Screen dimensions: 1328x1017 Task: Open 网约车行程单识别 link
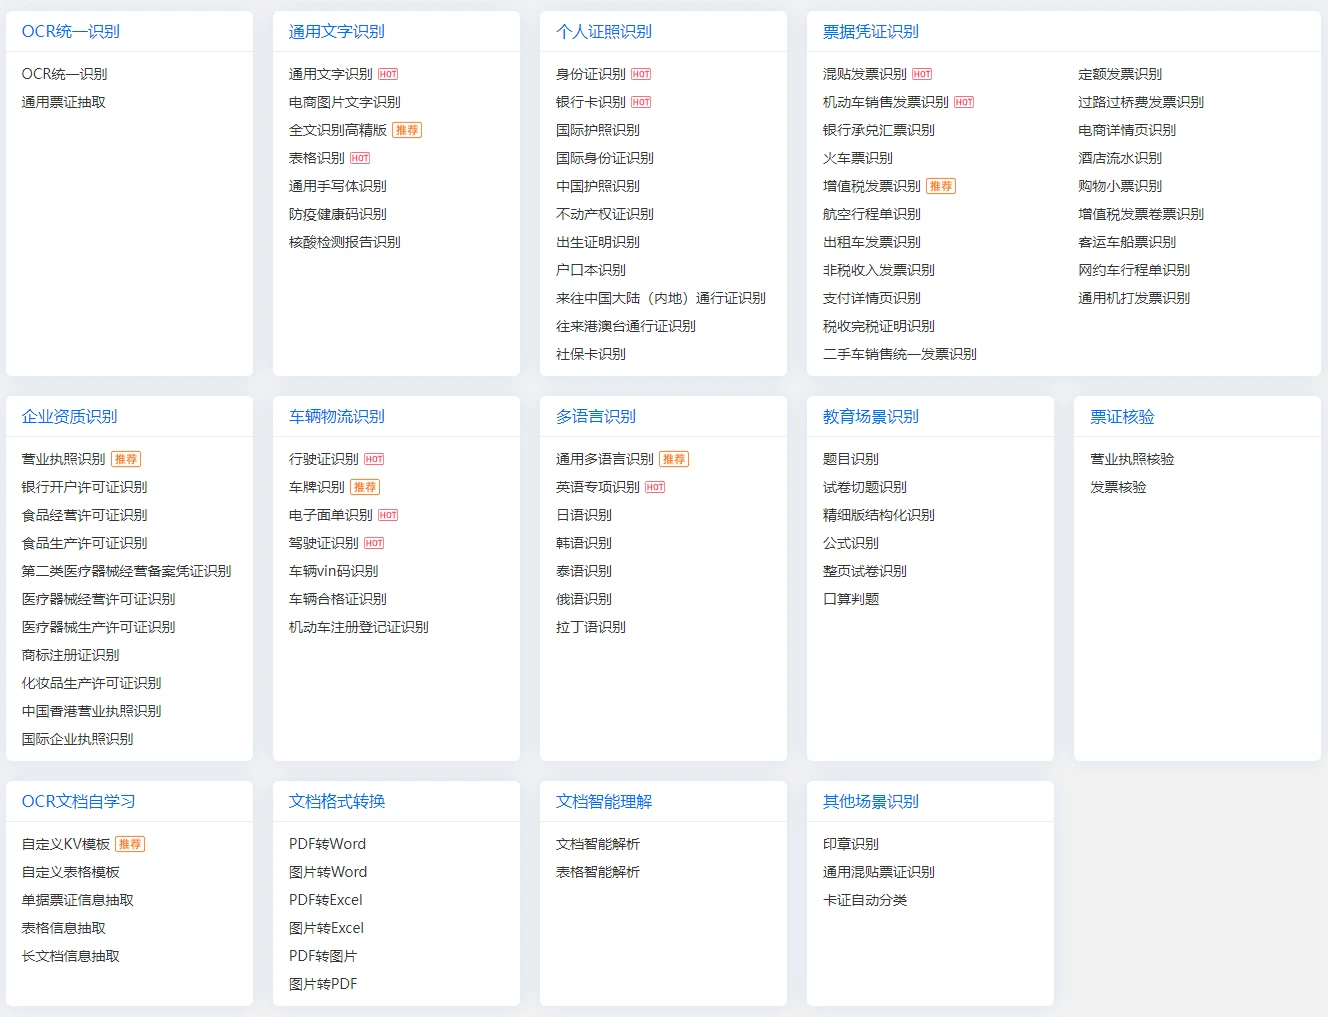pos(1134,270)
